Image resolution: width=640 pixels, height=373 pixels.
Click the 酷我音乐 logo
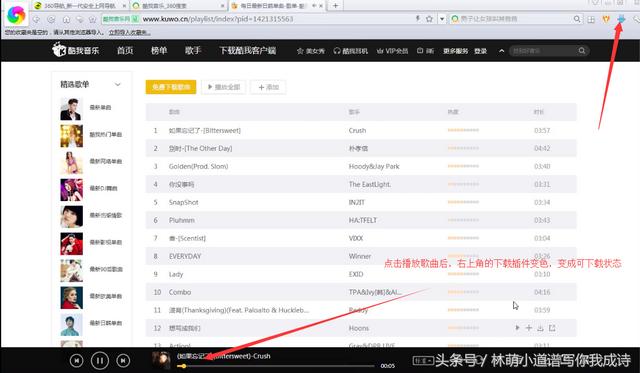click(76, 50)
